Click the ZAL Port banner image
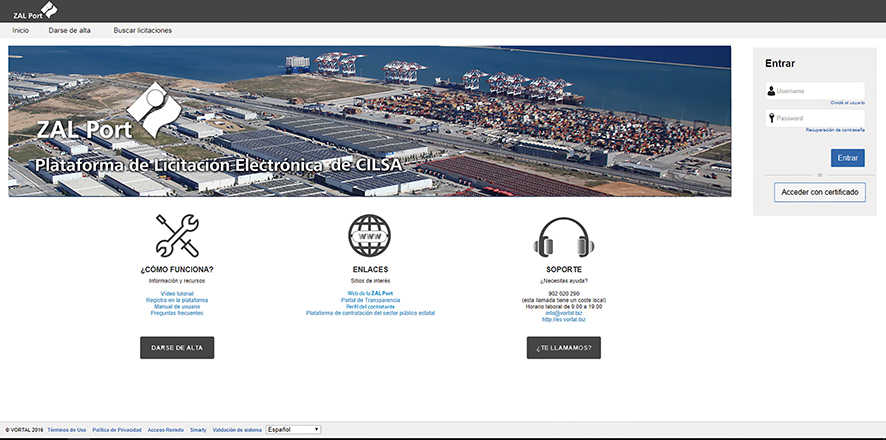This screenshot has width=886, height=440. point(370,121)
